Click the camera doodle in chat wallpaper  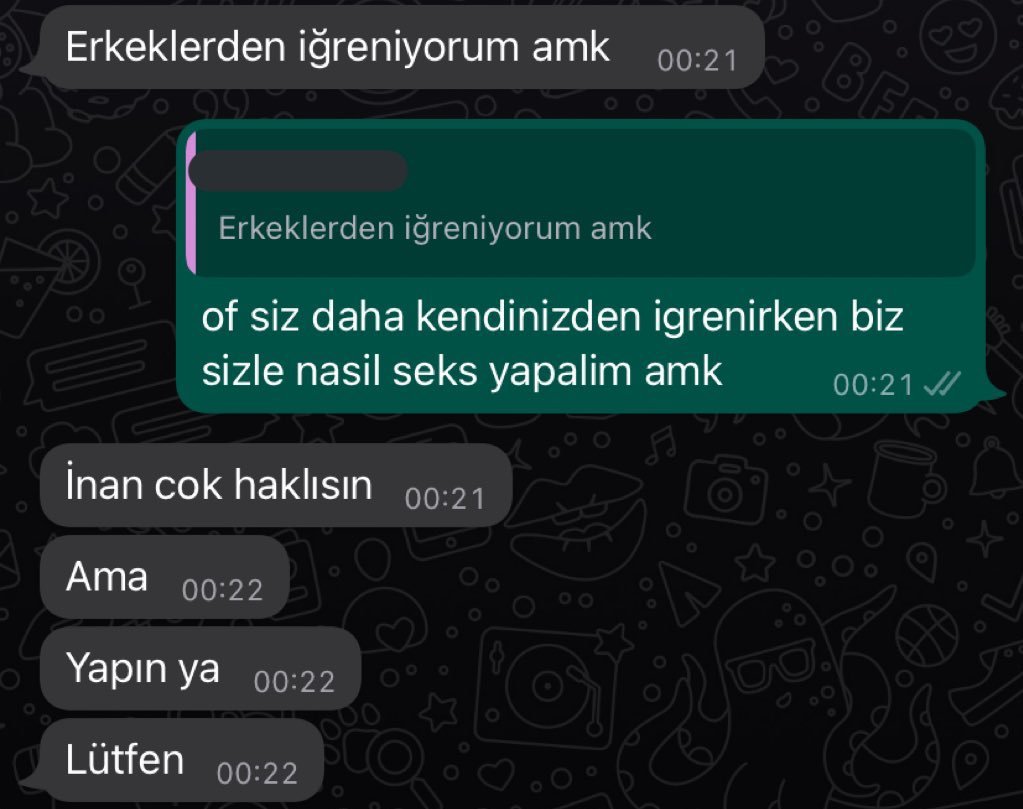(725, 491)
